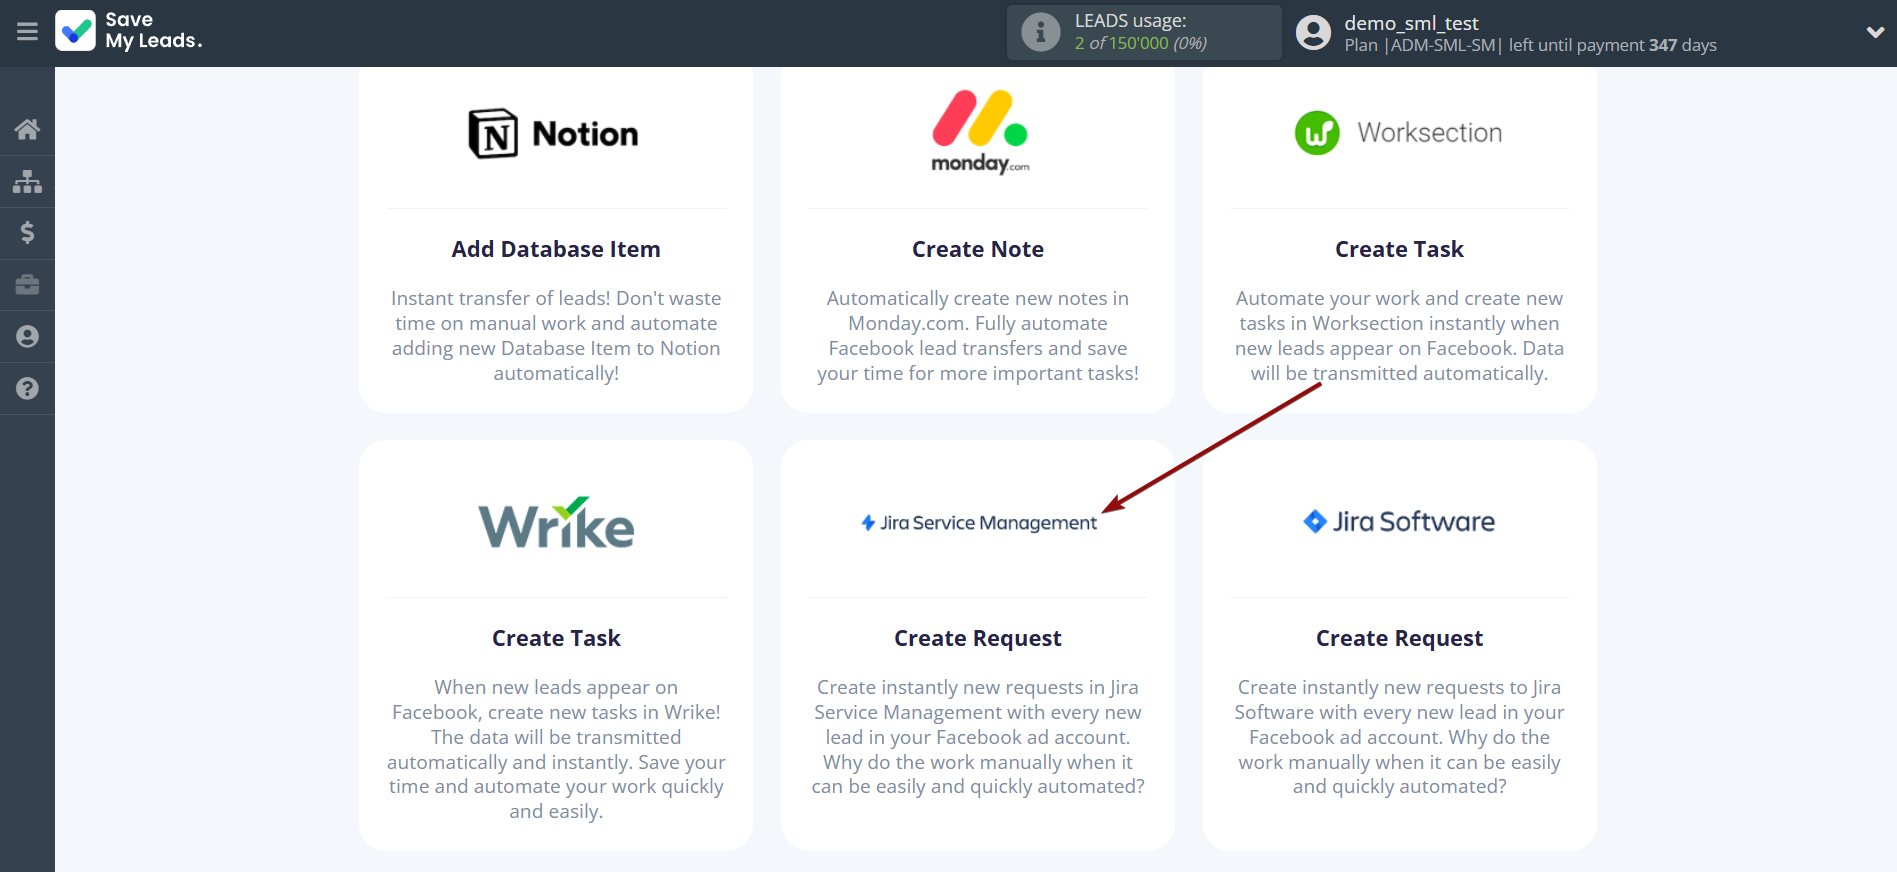Select the monday.com logo
This screenshot has height=872, width=1897.
(979, 132)
